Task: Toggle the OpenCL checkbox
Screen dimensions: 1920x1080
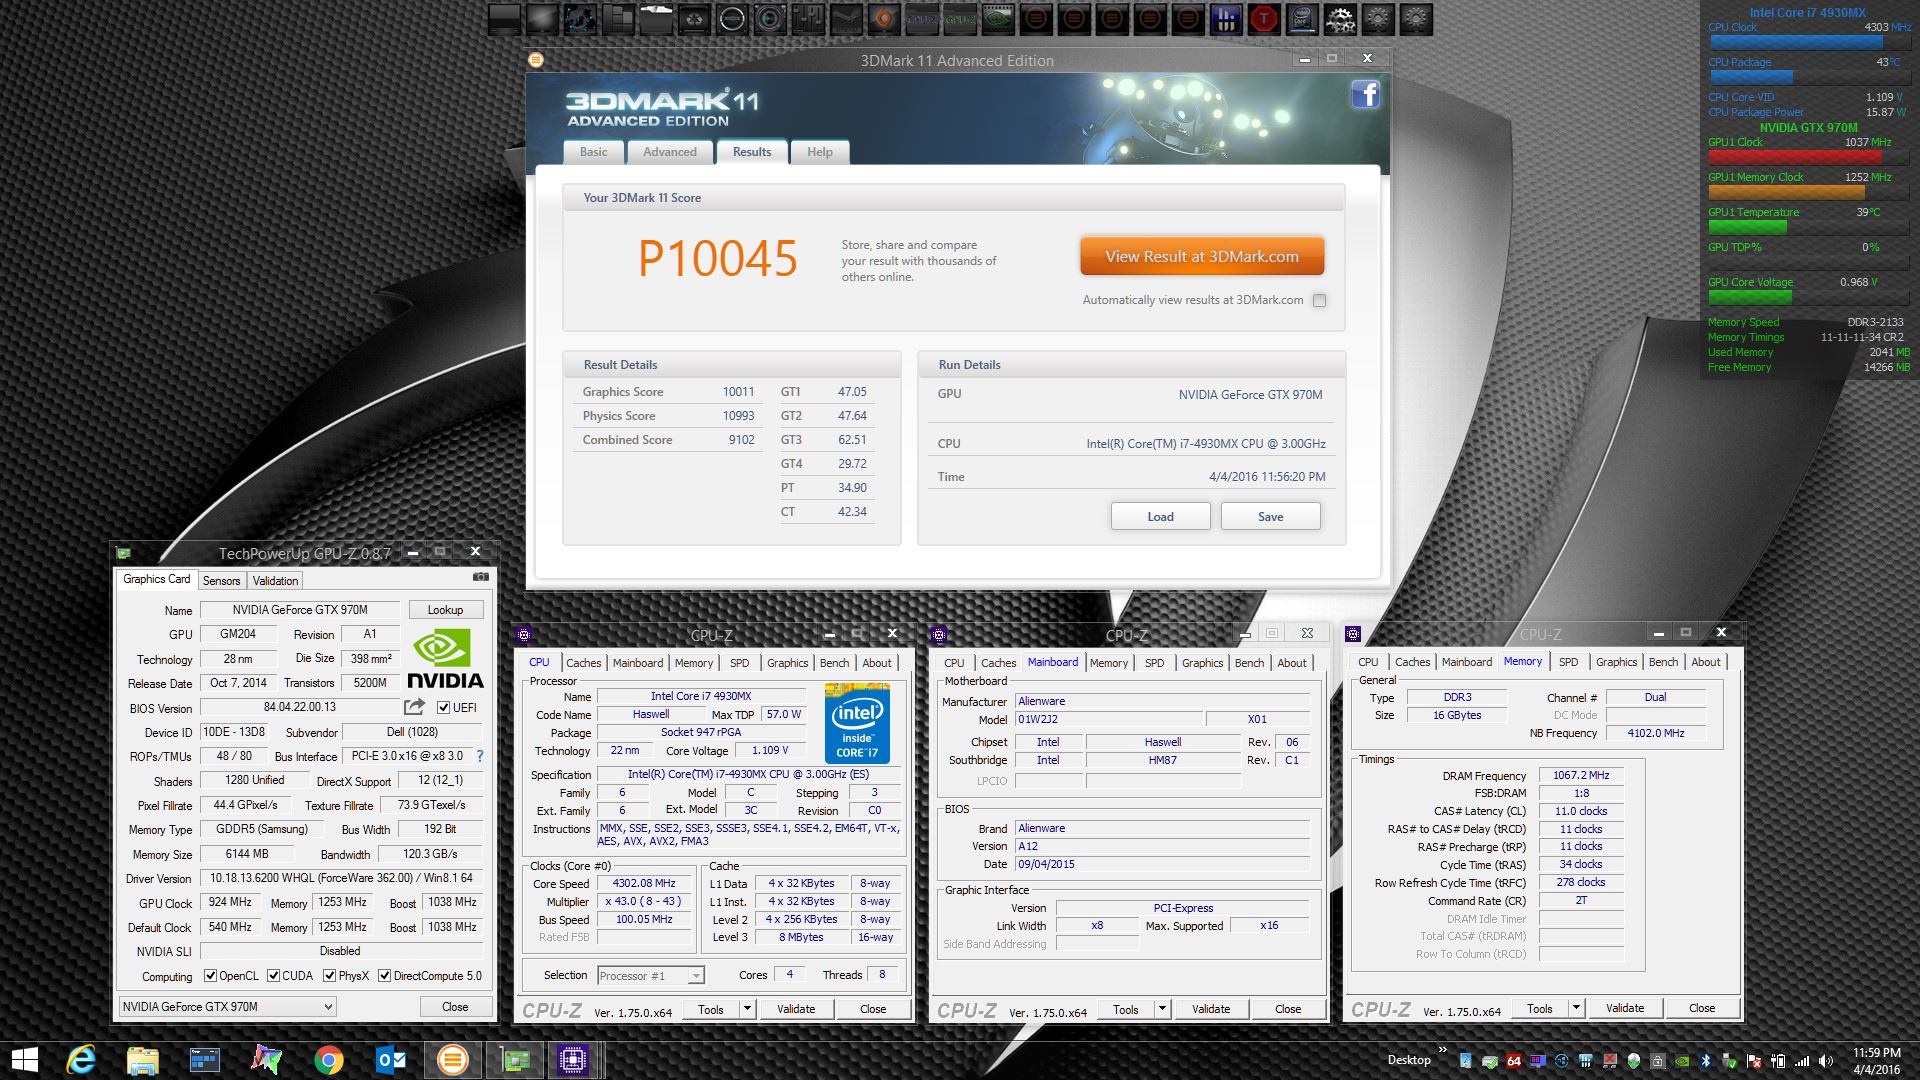Action: click(210, 976)
